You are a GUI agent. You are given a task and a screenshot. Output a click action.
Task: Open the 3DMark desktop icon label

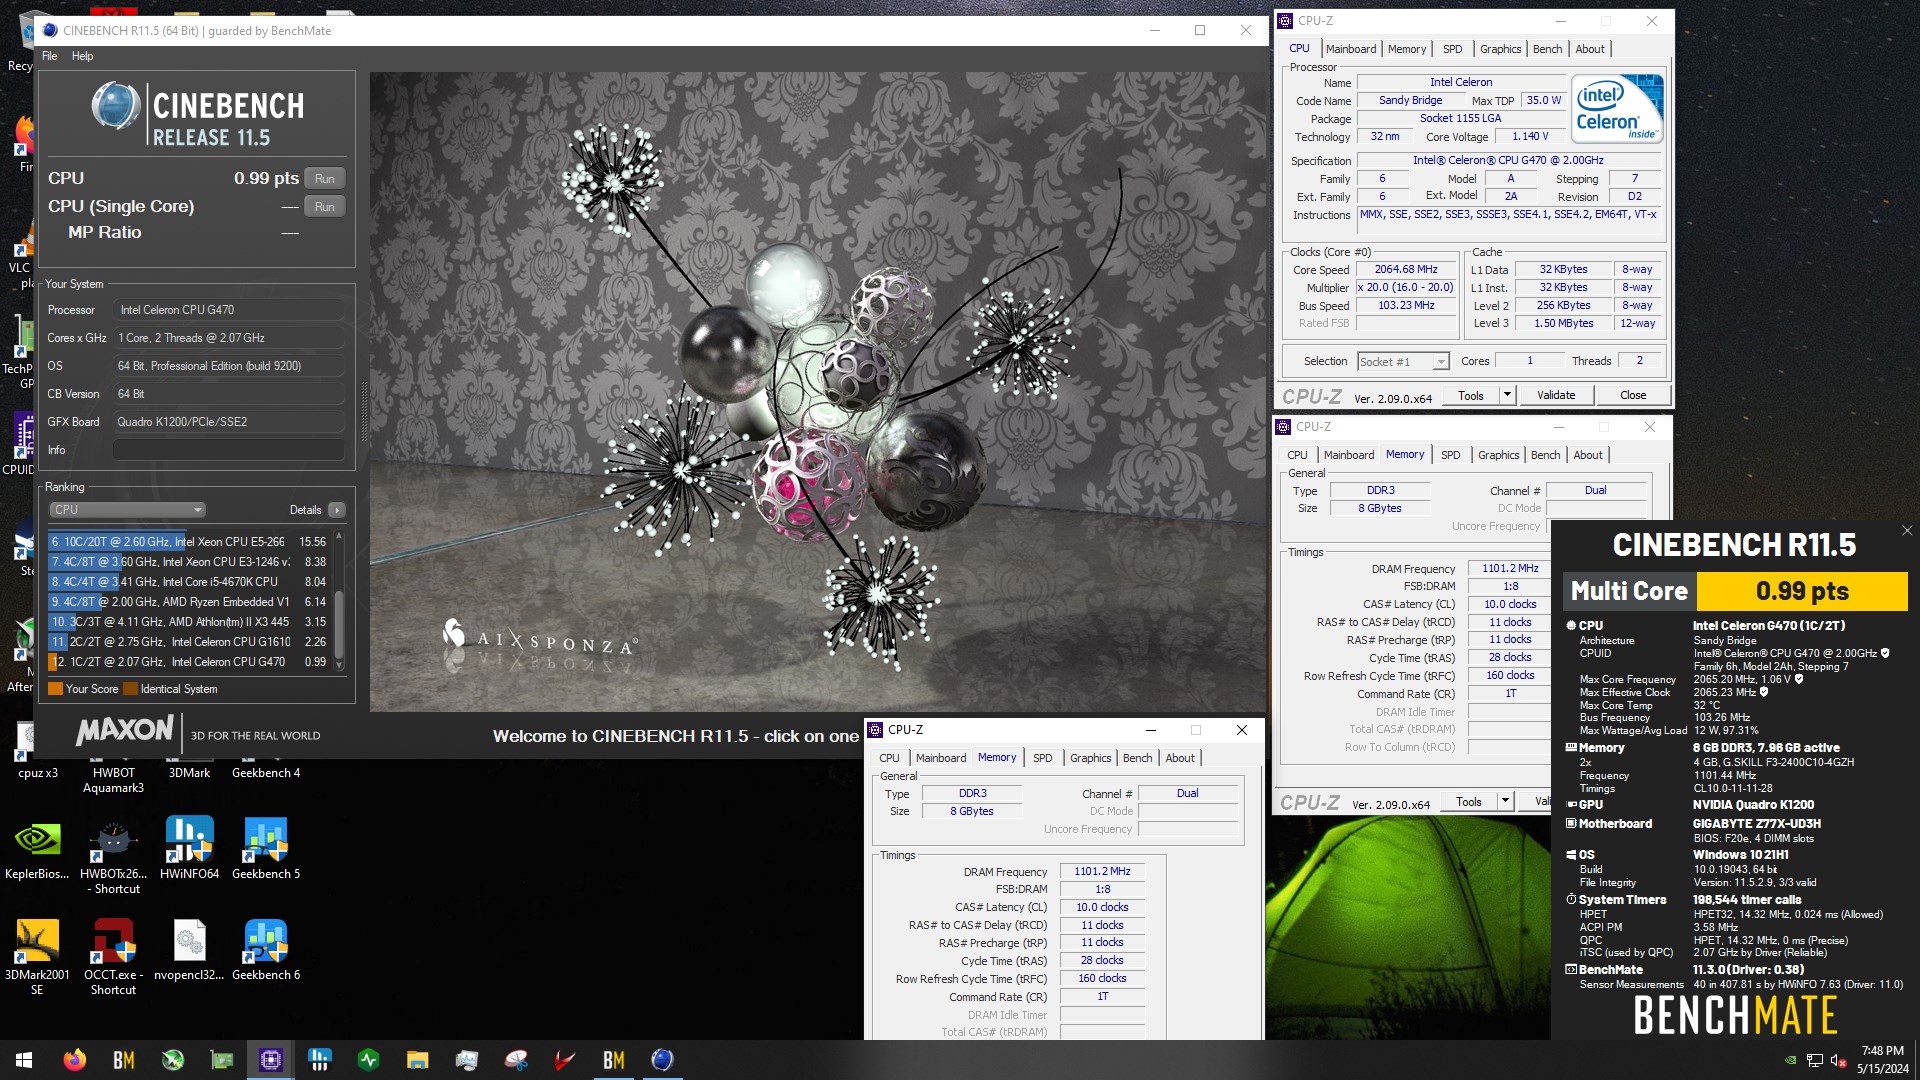click(189, 773)
